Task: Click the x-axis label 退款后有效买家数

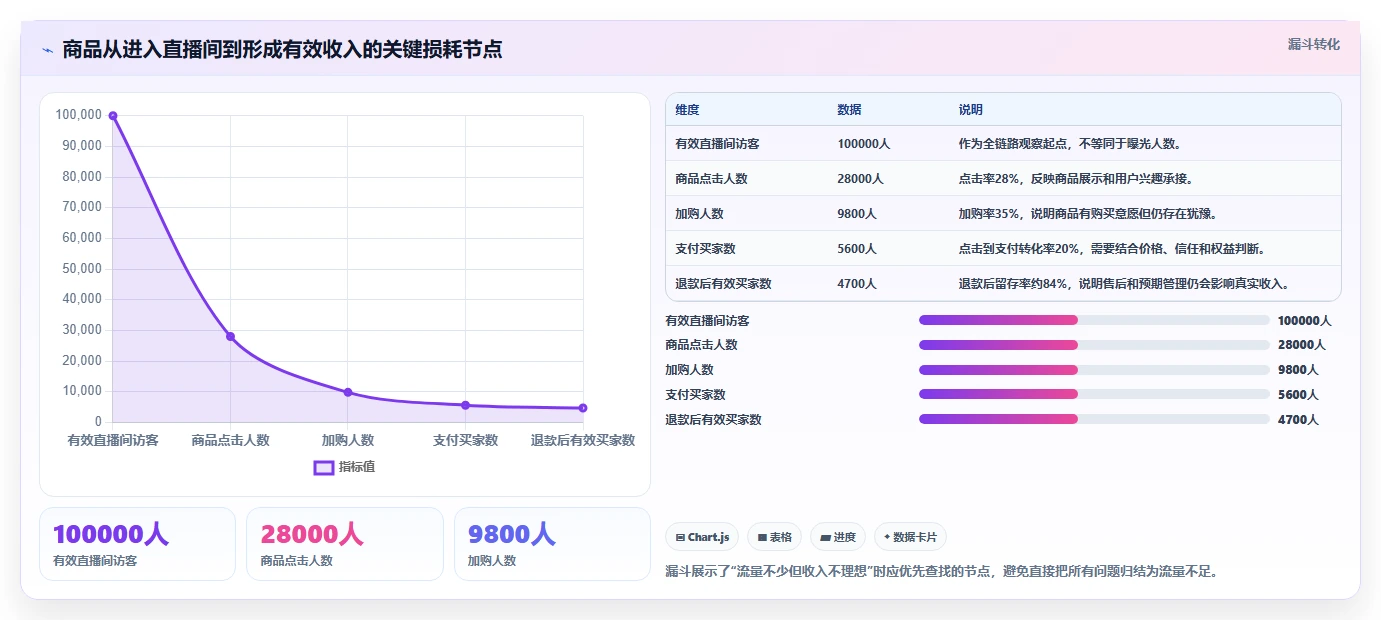Action: (583, 440)
